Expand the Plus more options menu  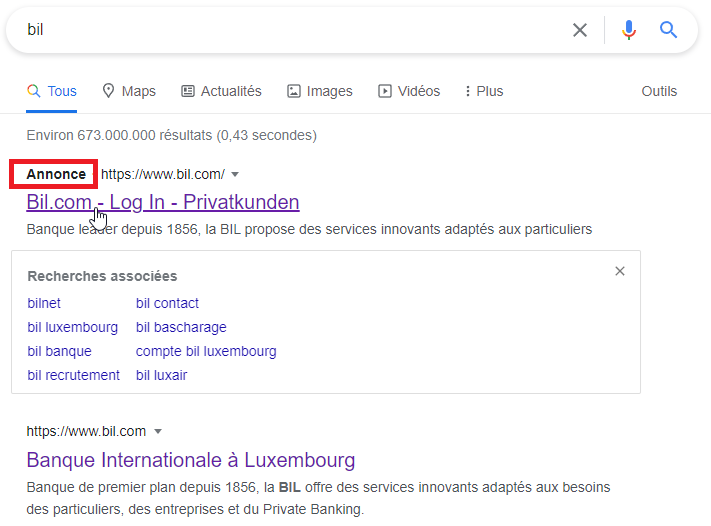click(484, 91)
